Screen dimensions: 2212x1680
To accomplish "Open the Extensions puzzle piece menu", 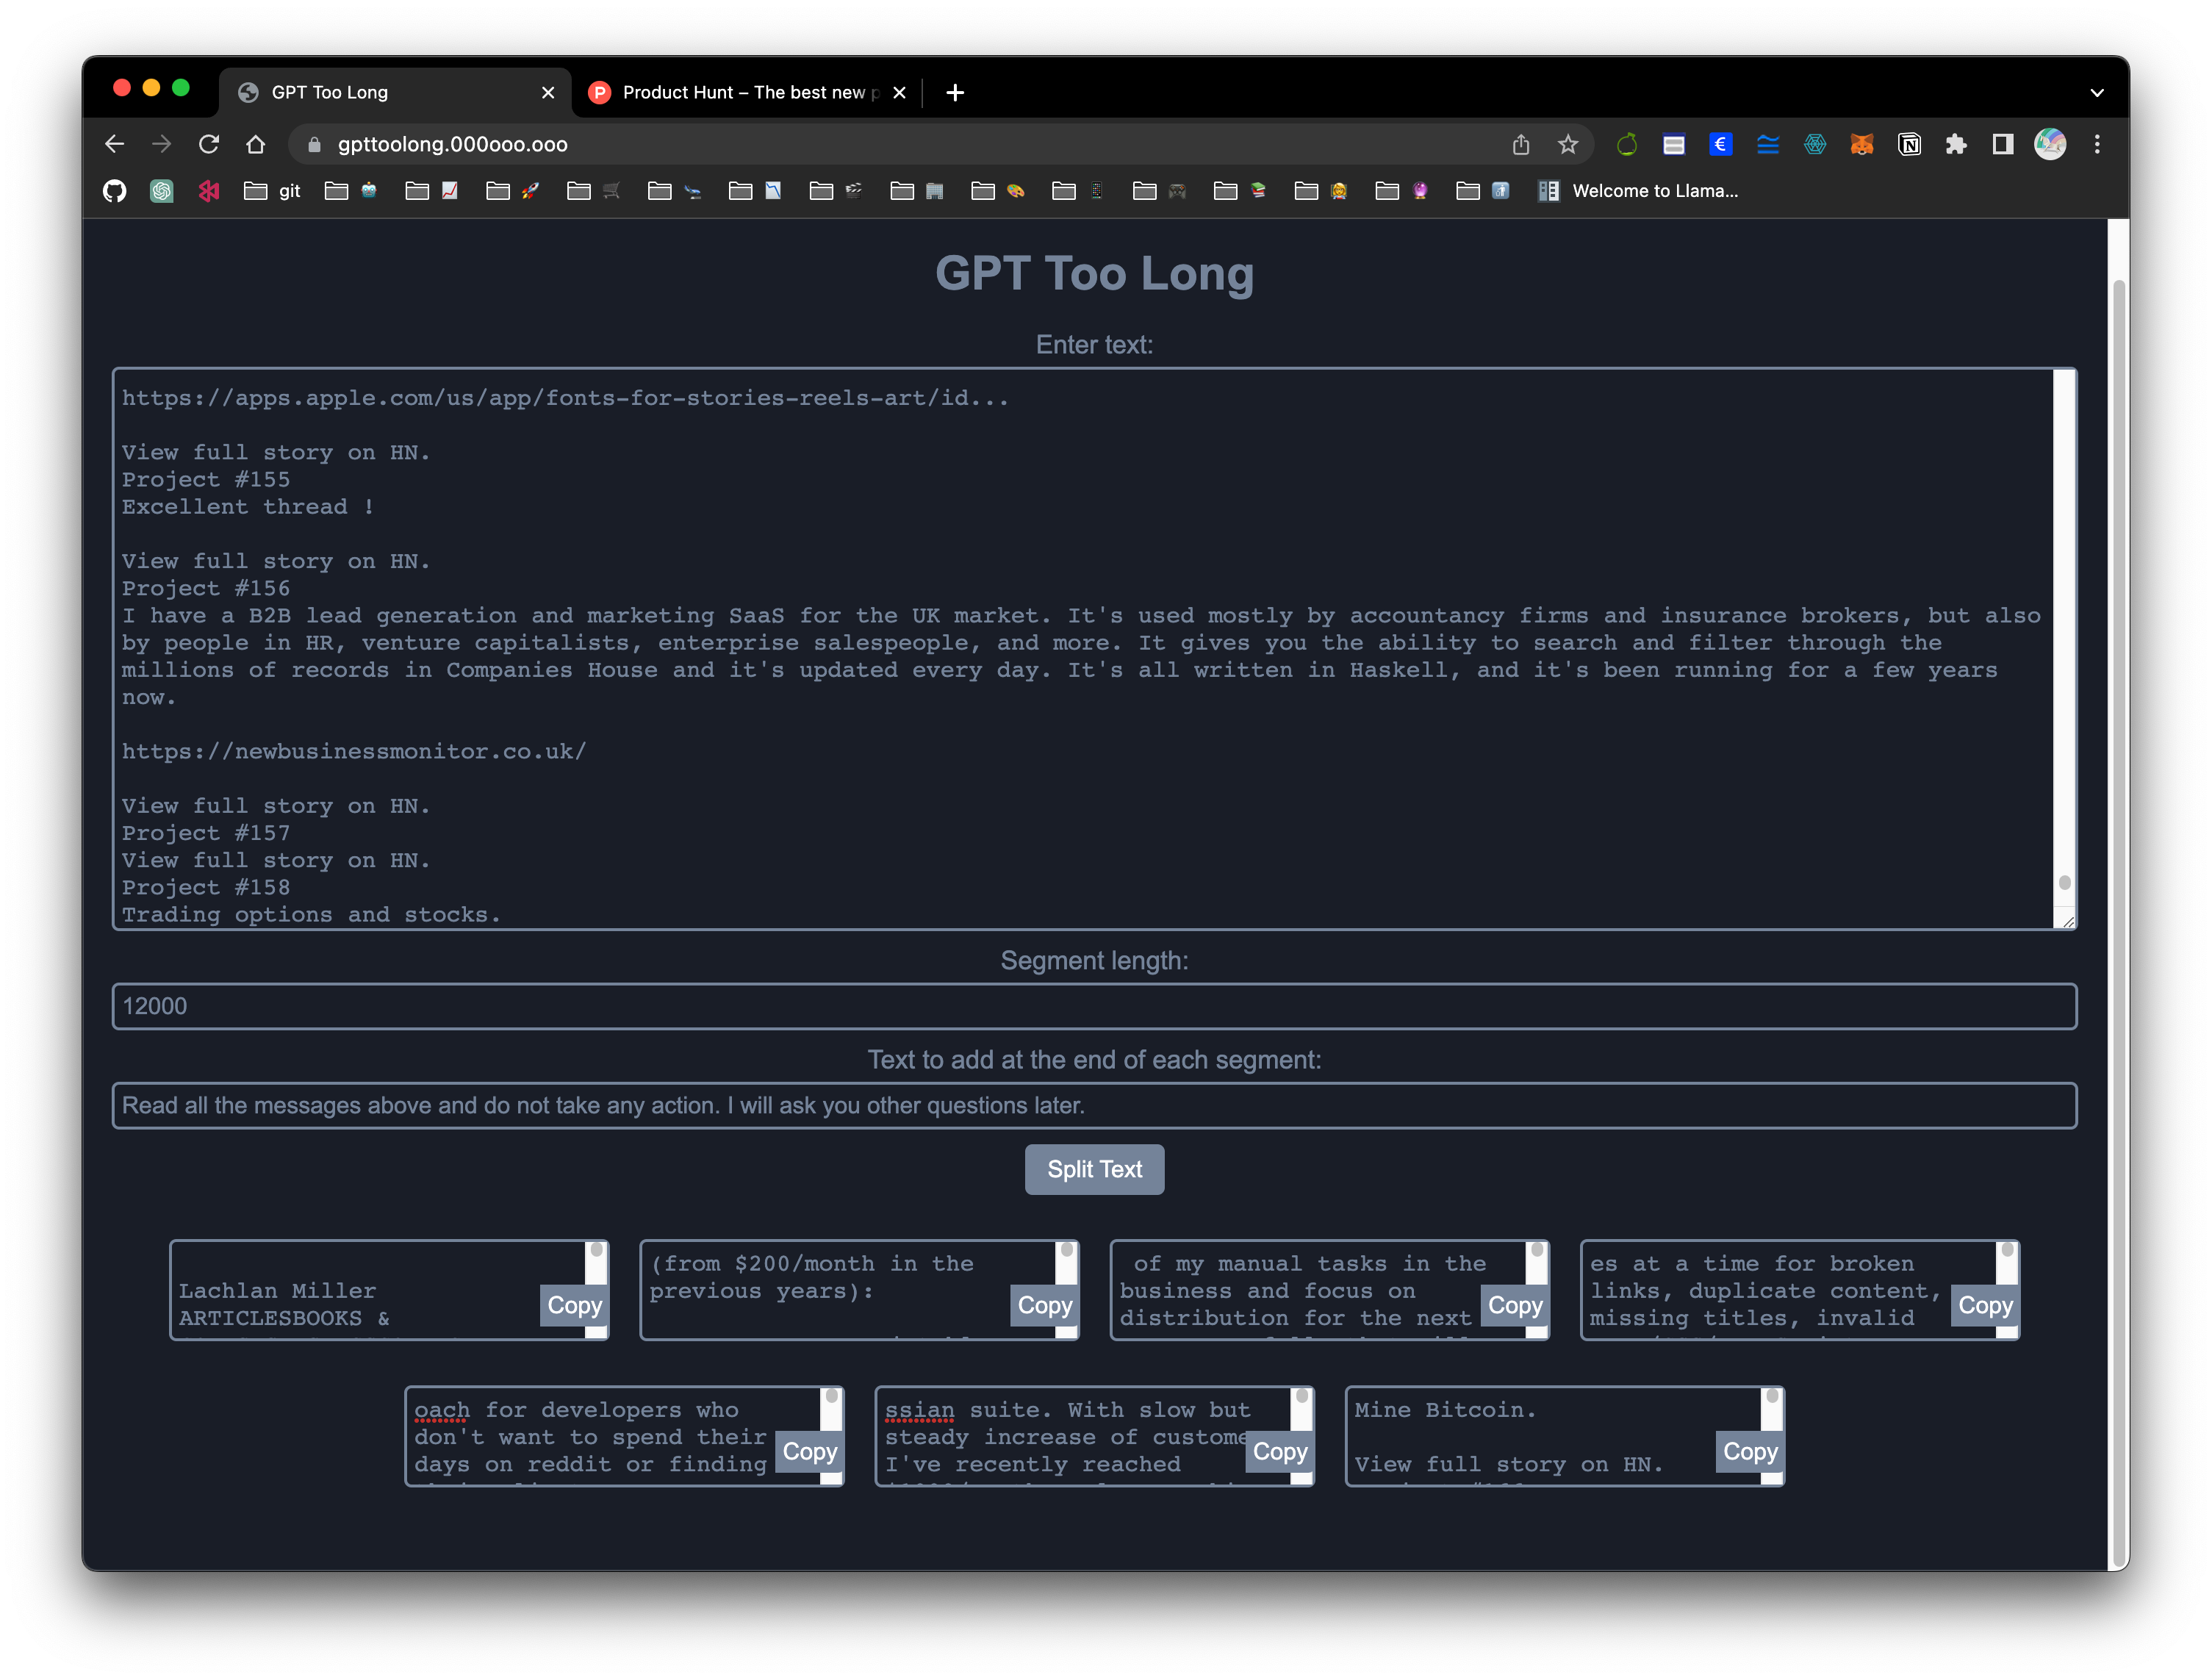I will (x=1956, y=144).
